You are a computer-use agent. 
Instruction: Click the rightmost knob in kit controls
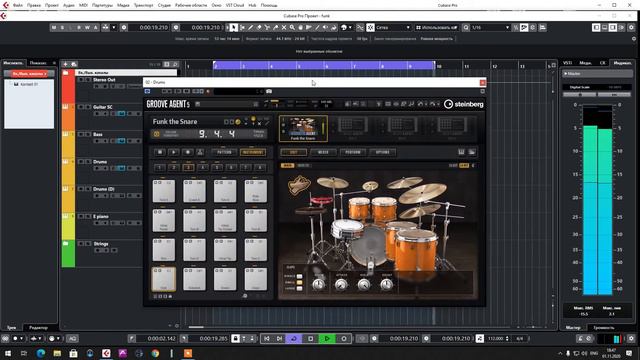click(x=387, y=284)
